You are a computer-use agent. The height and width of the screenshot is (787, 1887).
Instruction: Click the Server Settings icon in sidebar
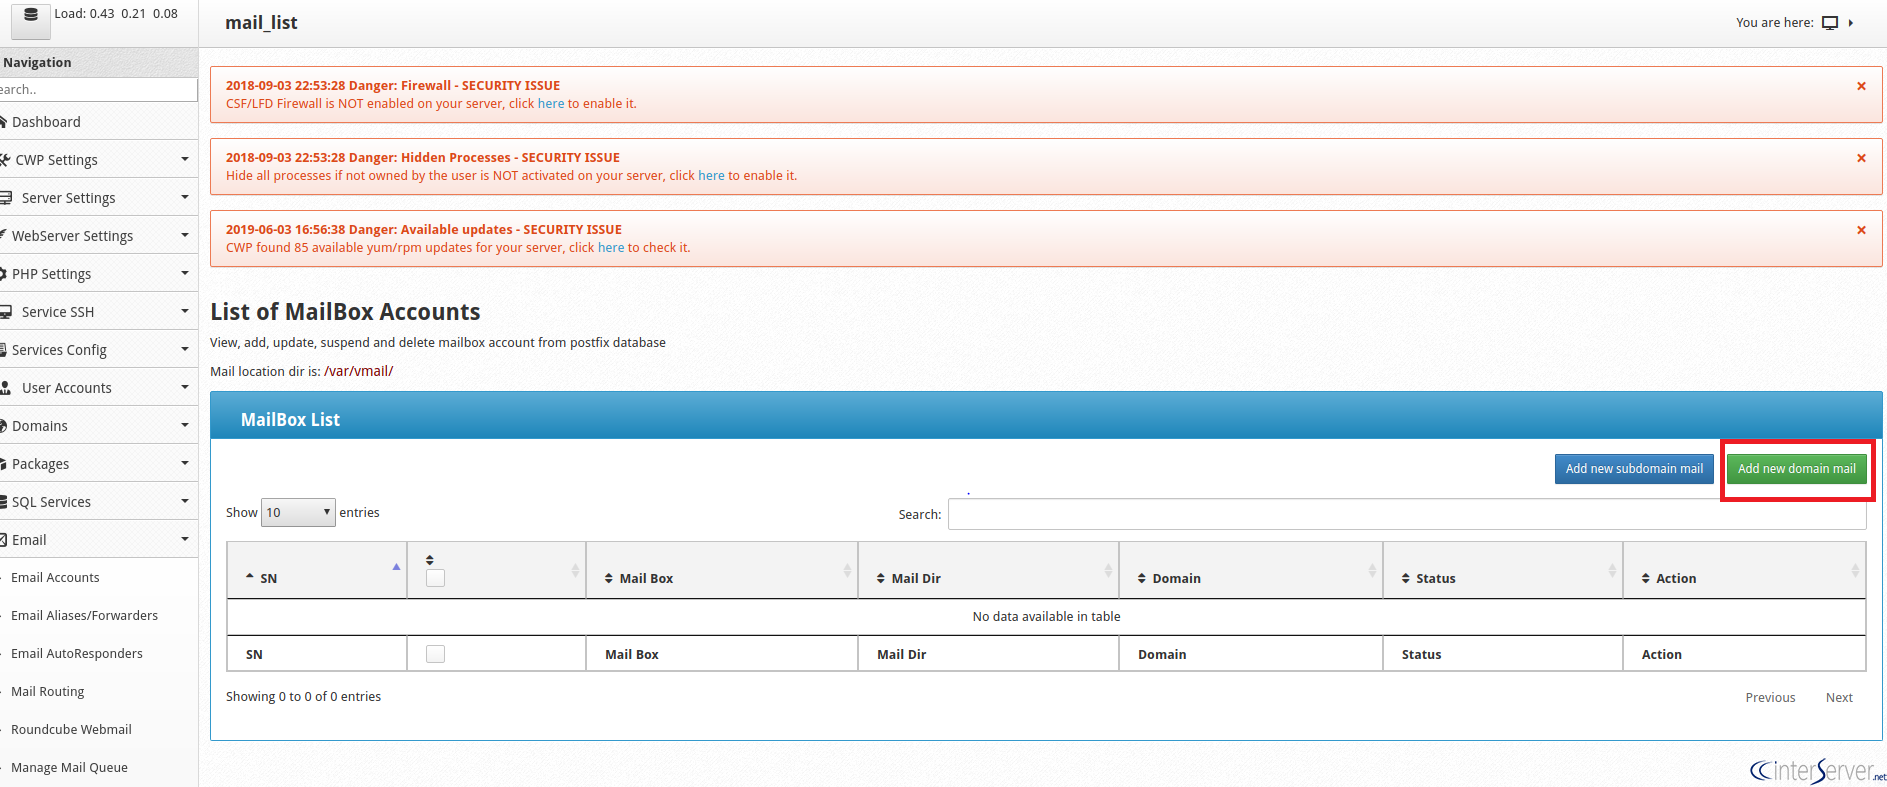6,198
